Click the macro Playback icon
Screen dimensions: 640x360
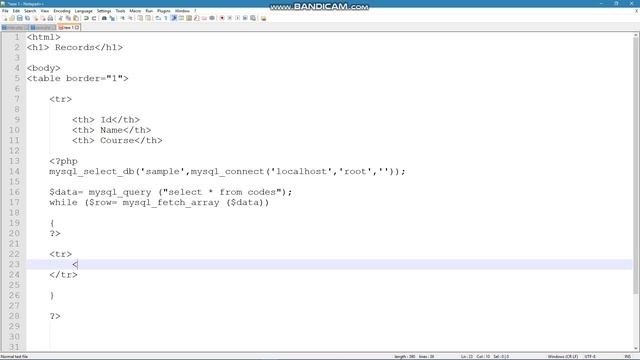pyautogui.click(x=238, y=18)
